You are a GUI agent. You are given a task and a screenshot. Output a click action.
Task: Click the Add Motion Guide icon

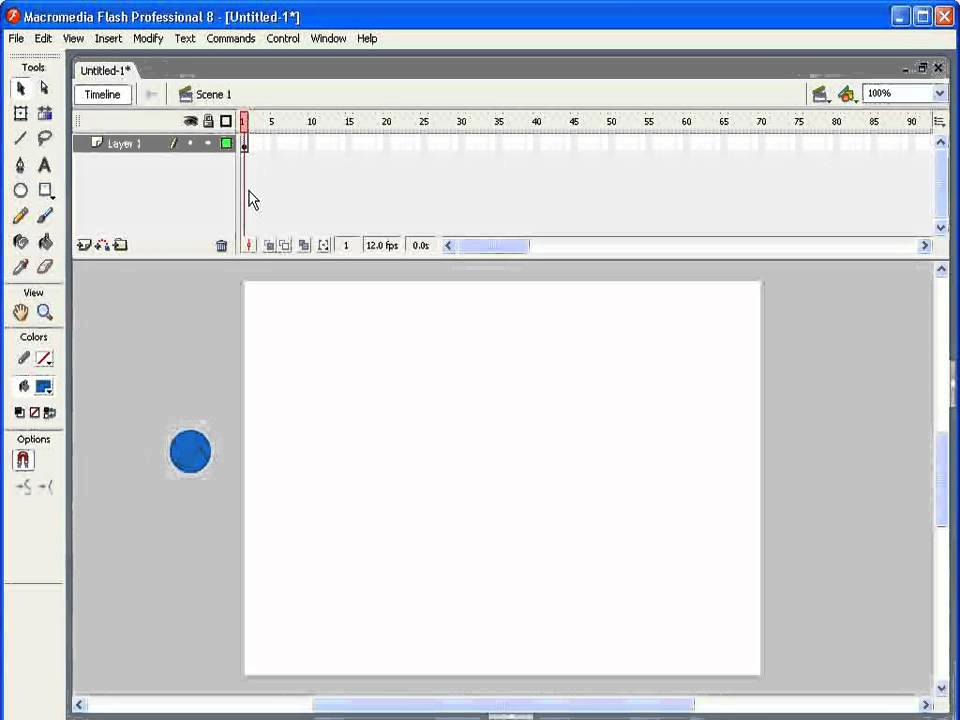point(102,246)
